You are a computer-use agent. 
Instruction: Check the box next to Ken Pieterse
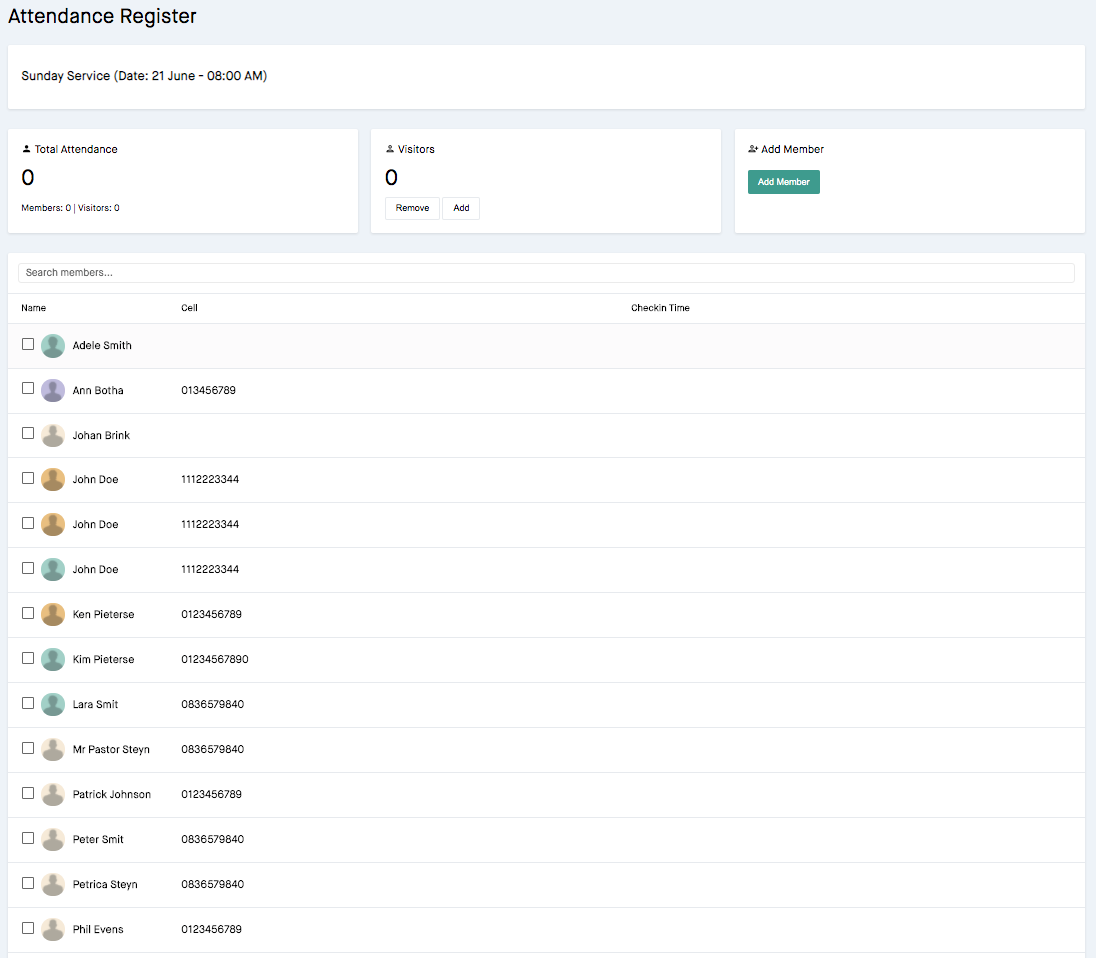click(x=28, y=613)
